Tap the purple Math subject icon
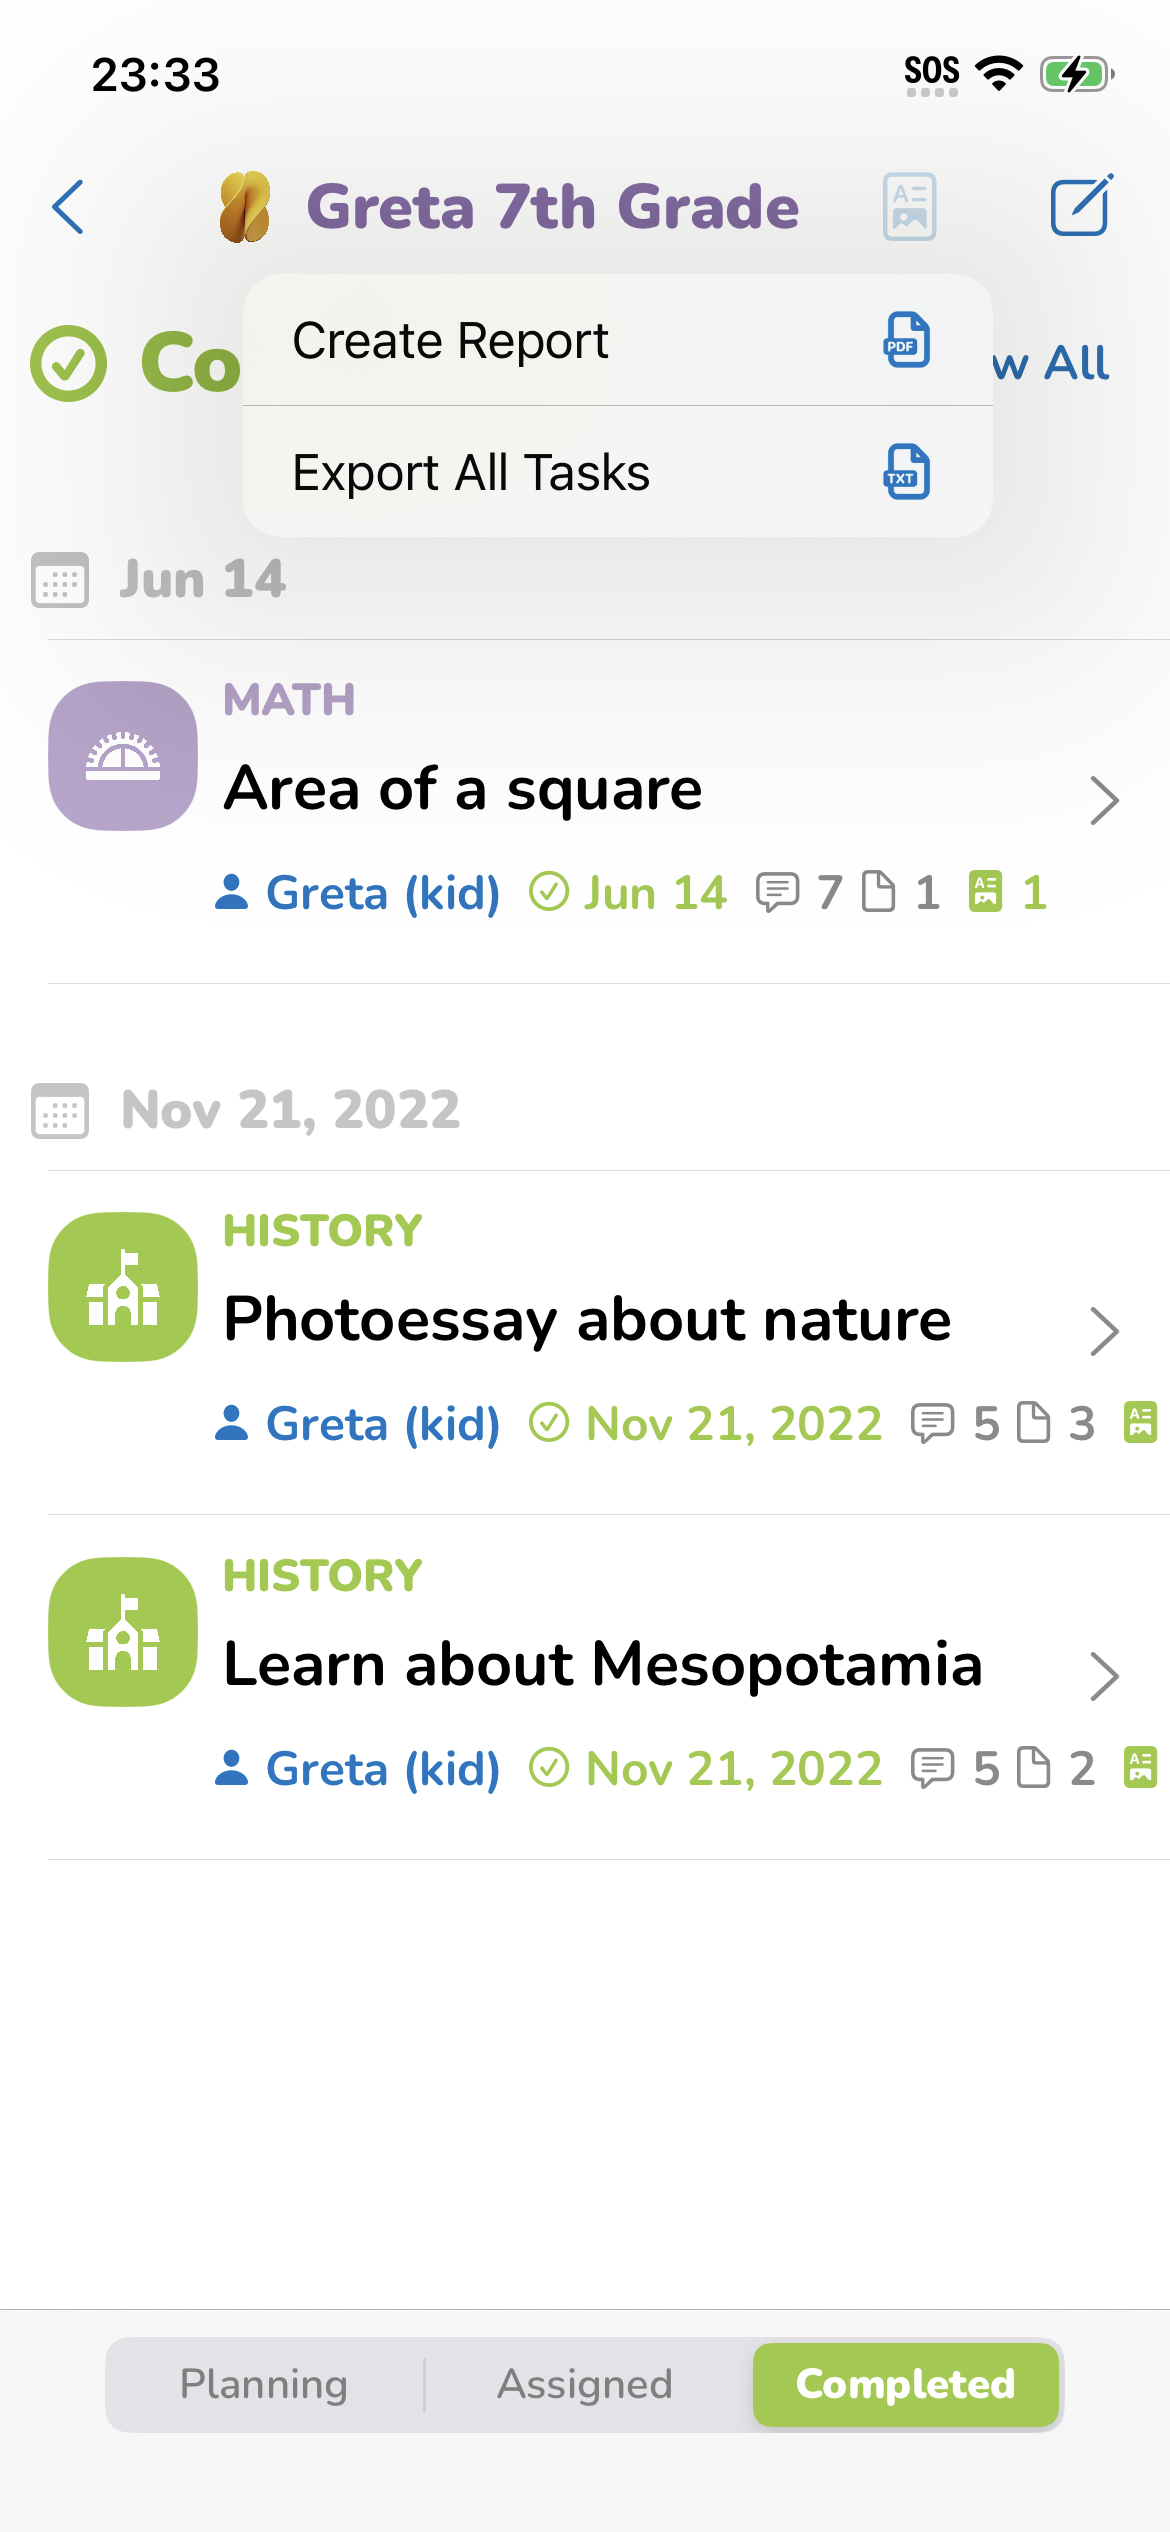 123,756
